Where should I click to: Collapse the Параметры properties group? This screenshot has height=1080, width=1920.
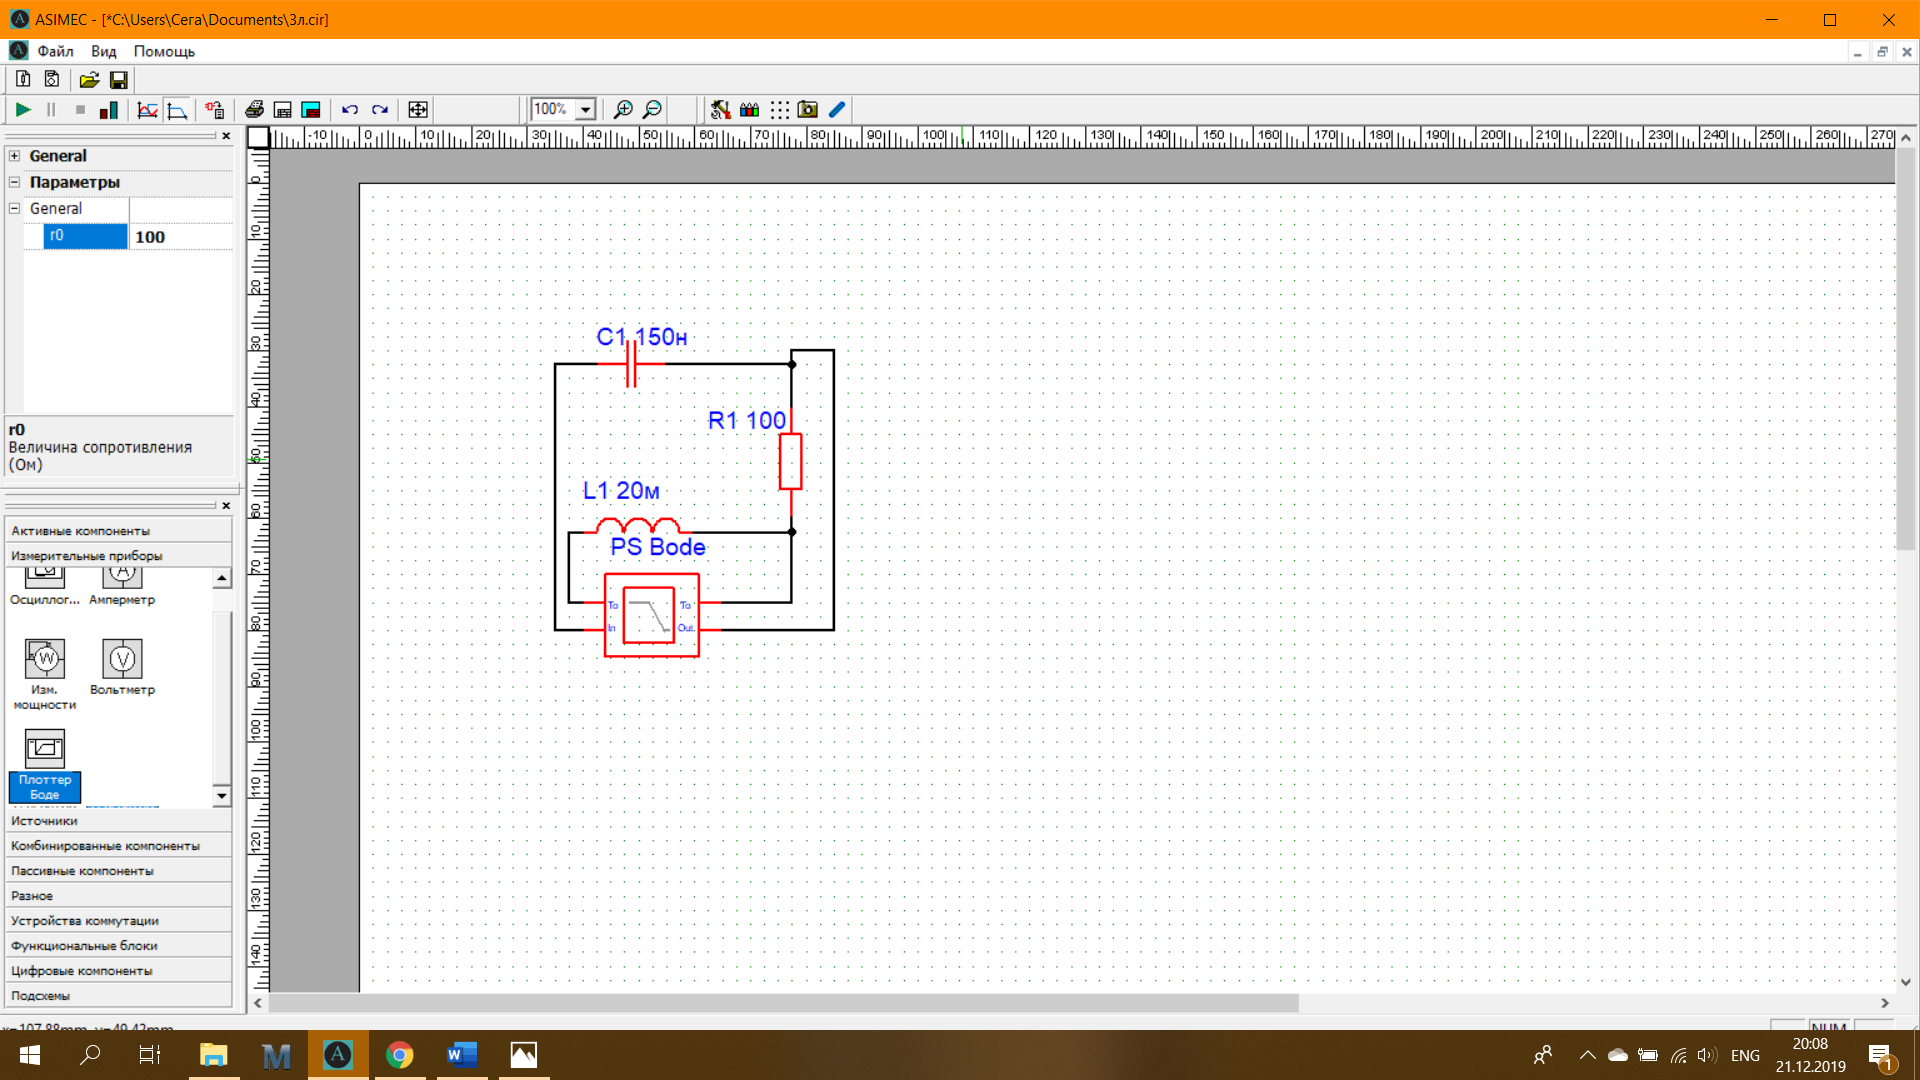click(14, 182)
